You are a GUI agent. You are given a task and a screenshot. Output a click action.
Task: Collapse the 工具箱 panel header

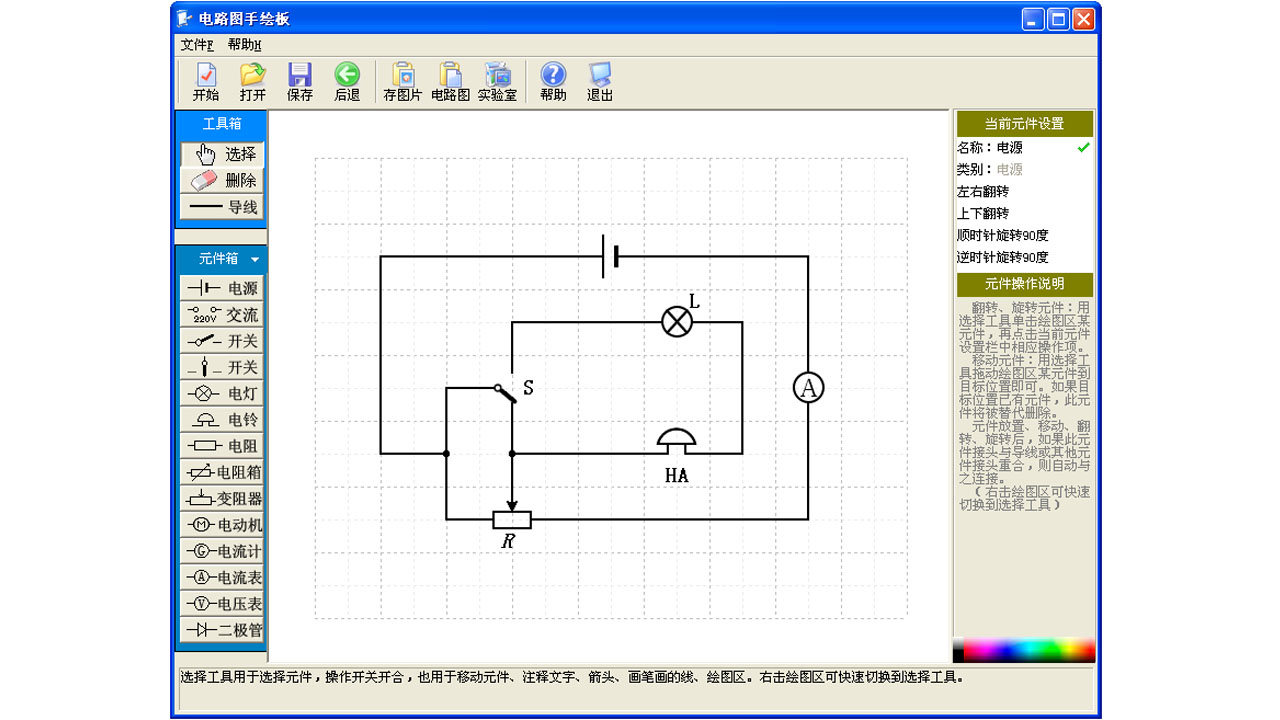click(x=222, y=124)
